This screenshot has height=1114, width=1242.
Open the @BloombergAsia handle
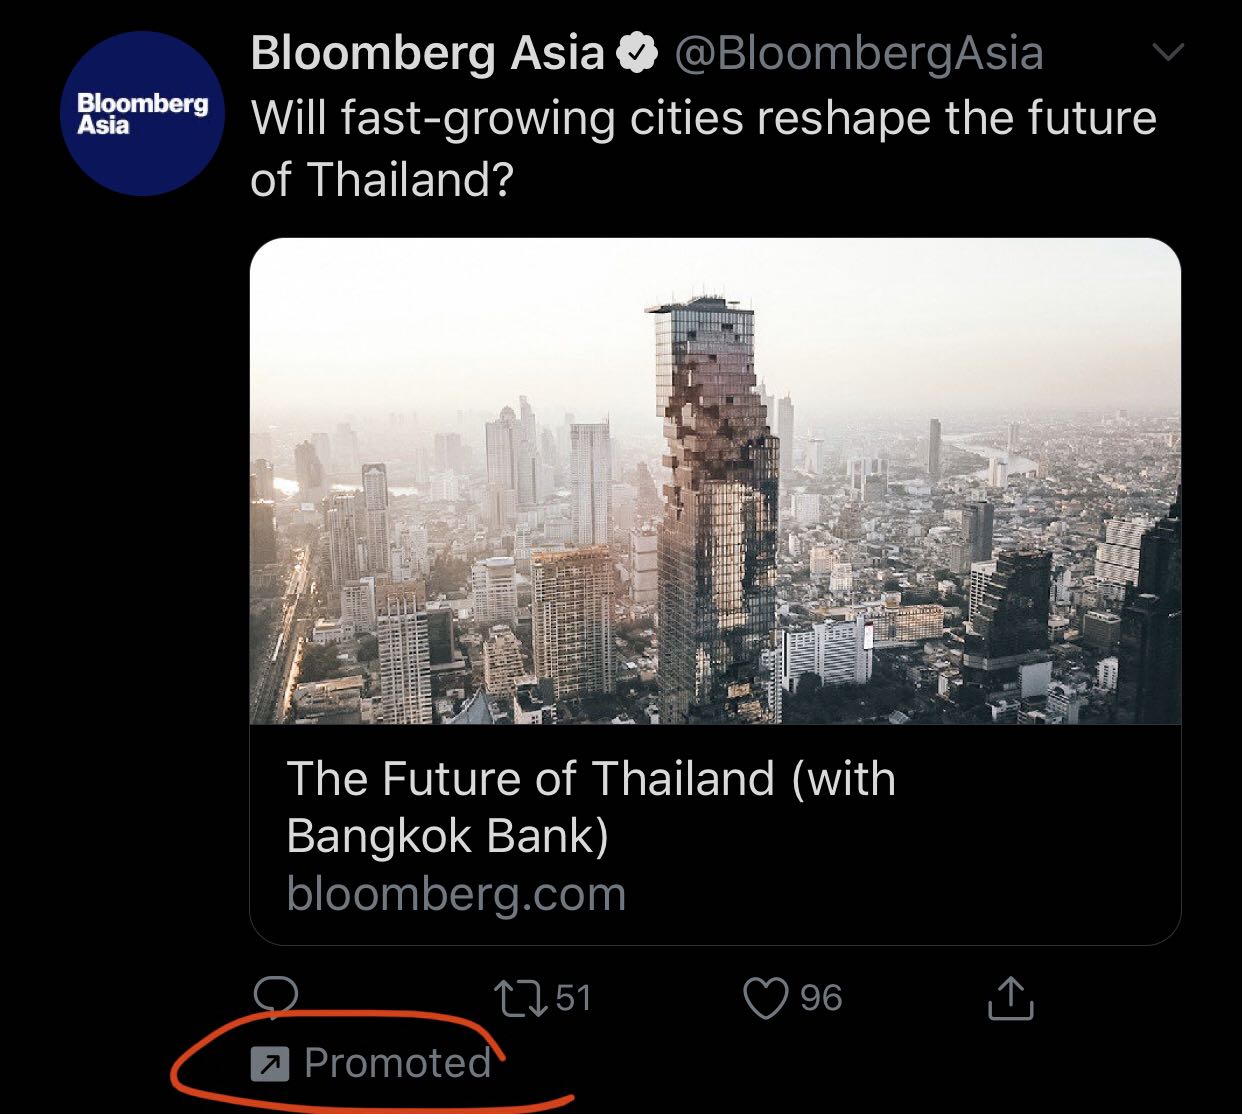click(x=859, y=53)
